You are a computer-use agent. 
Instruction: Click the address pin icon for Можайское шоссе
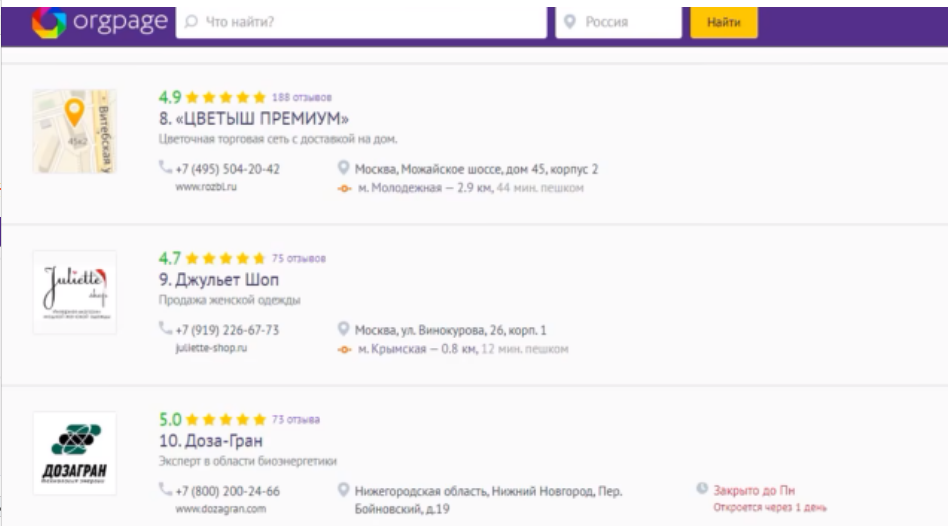point(343,167)
